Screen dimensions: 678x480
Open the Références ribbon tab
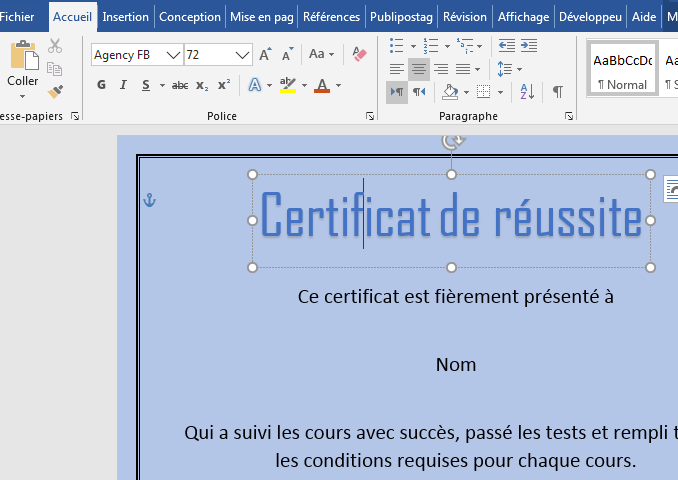(331, 17)
